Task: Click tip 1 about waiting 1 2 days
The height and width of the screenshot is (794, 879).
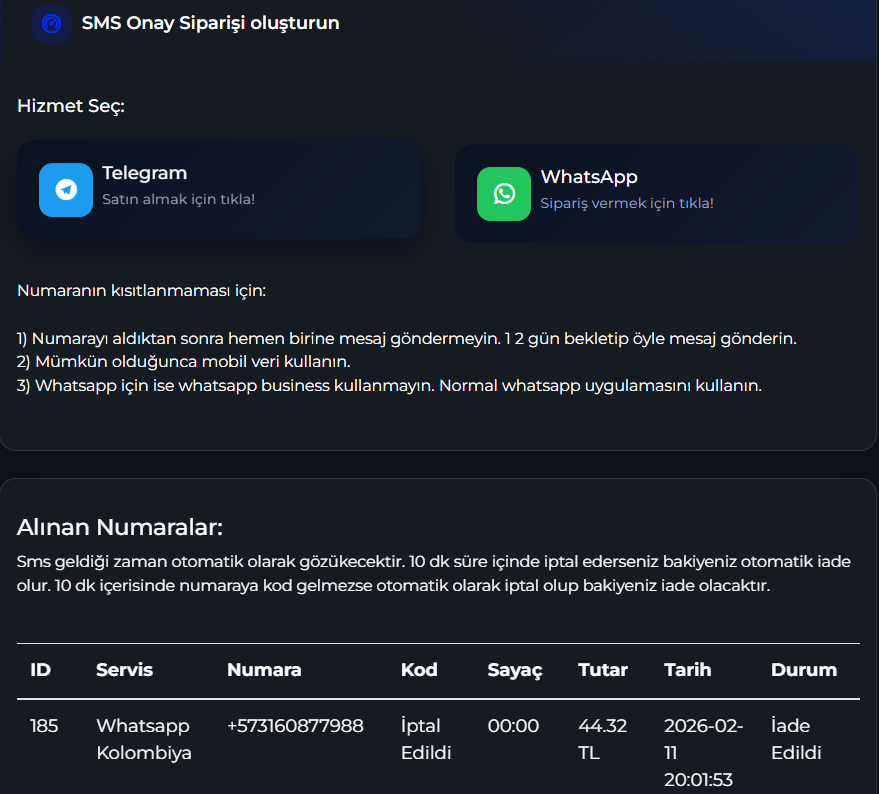Action: pyautogui.click(x=407, y=339)
